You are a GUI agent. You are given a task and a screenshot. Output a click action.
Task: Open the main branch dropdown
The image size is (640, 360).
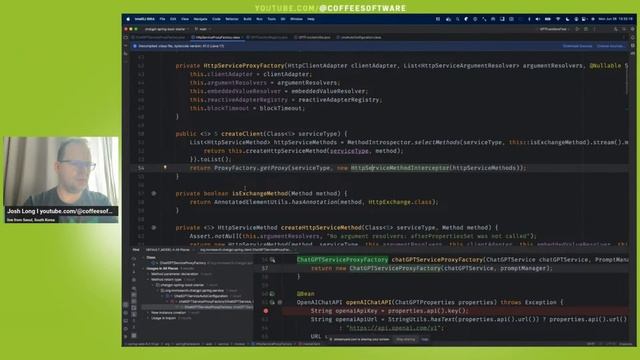point(203,29)
